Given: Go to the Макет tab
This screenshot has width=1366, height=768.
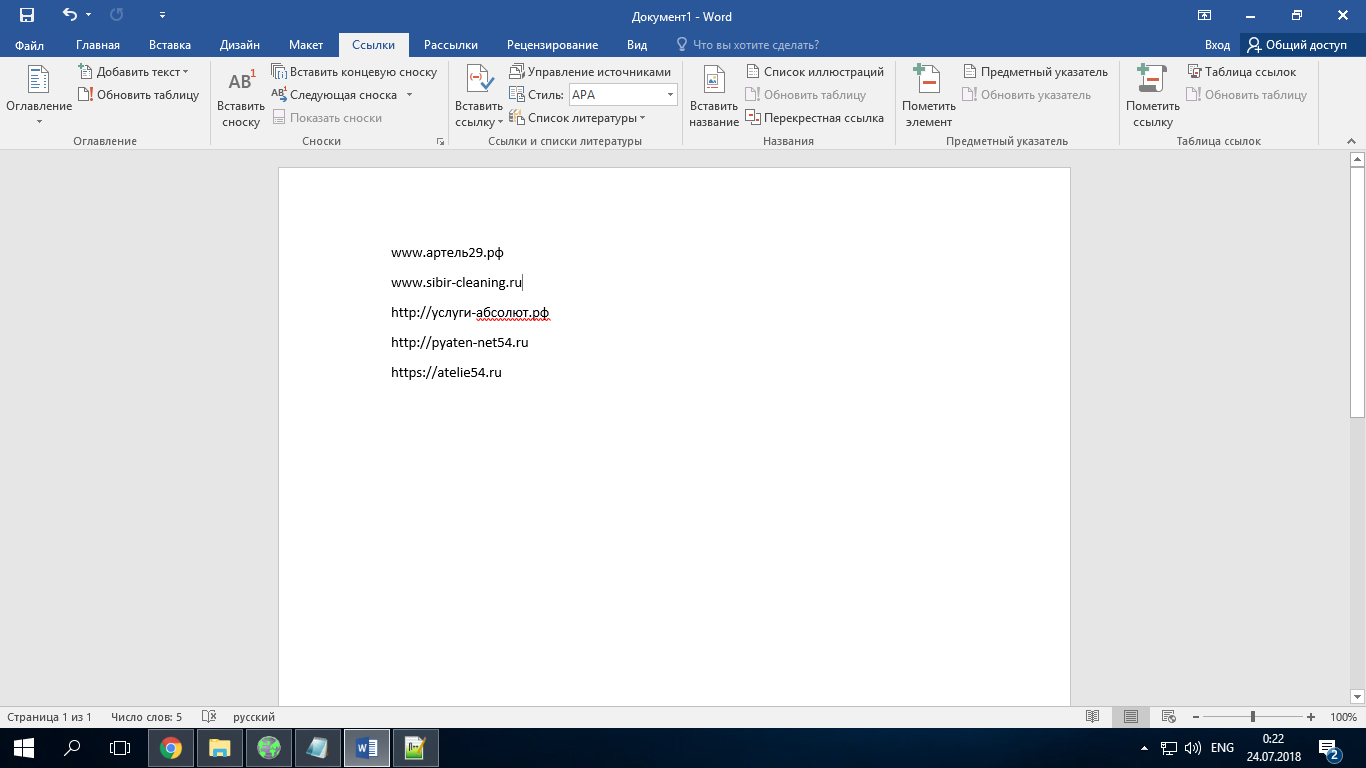Looking at the screenshot, I should 306,45.
